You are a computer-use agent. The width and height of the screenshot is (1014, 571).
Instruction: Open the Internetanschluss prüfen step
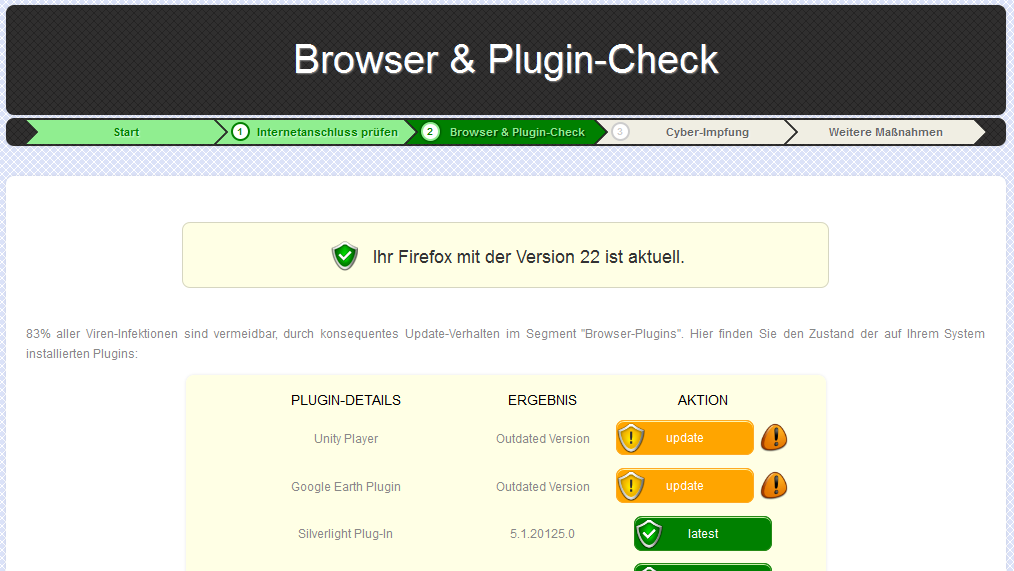[327, 132]
